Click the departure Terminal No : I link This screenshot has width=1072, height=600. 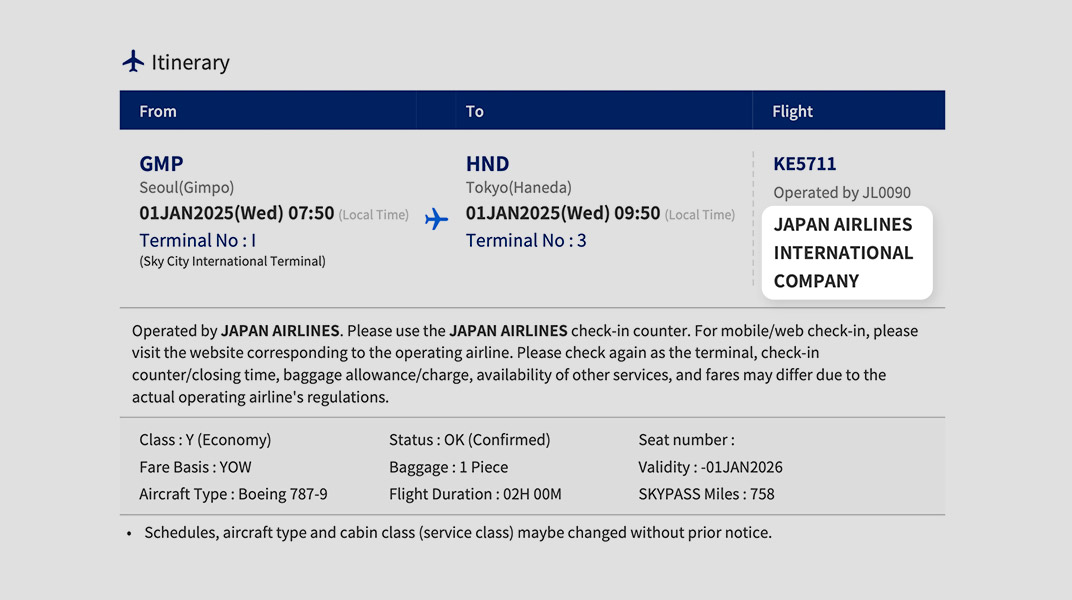pyautogui.click(x=197, y=240)
